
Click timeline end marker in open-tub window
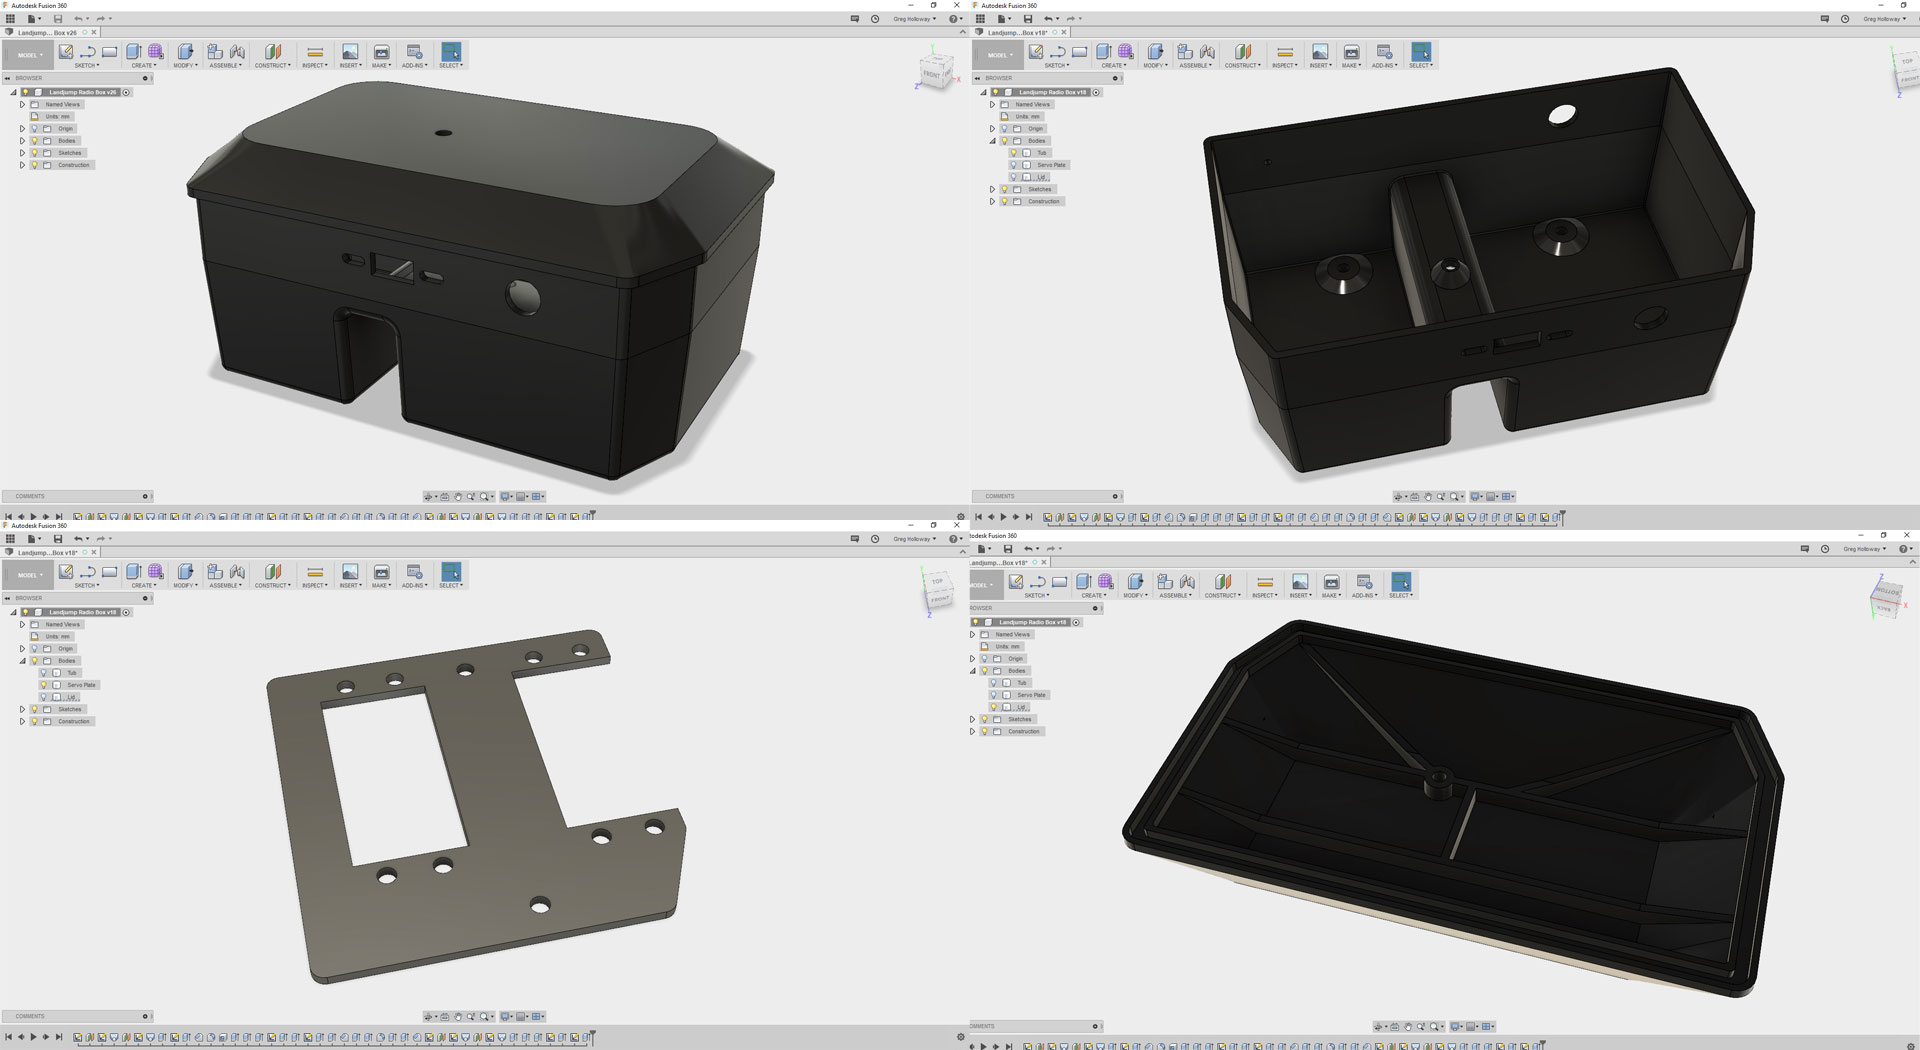click(x=1562, y=517)
